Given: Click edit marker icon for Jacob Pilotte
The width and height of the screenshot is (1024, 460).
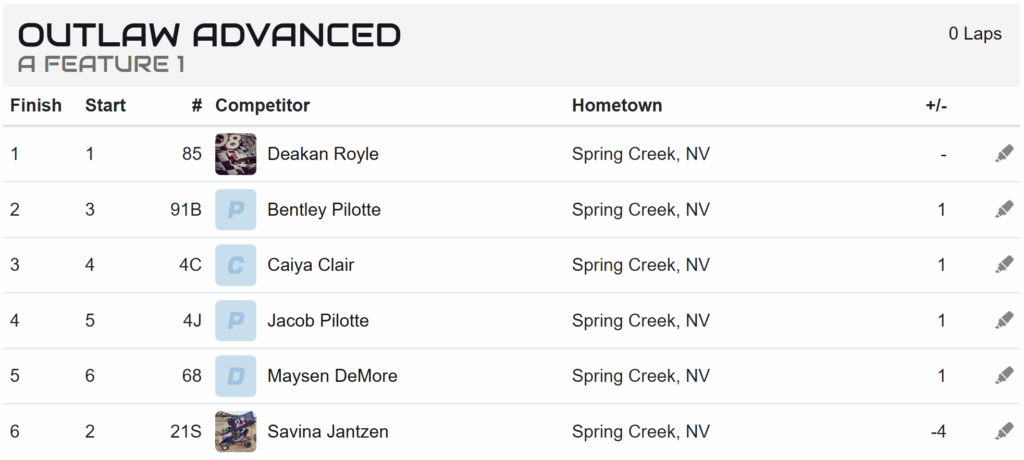Looking at the screenshot, I should tap(1004, 320).
